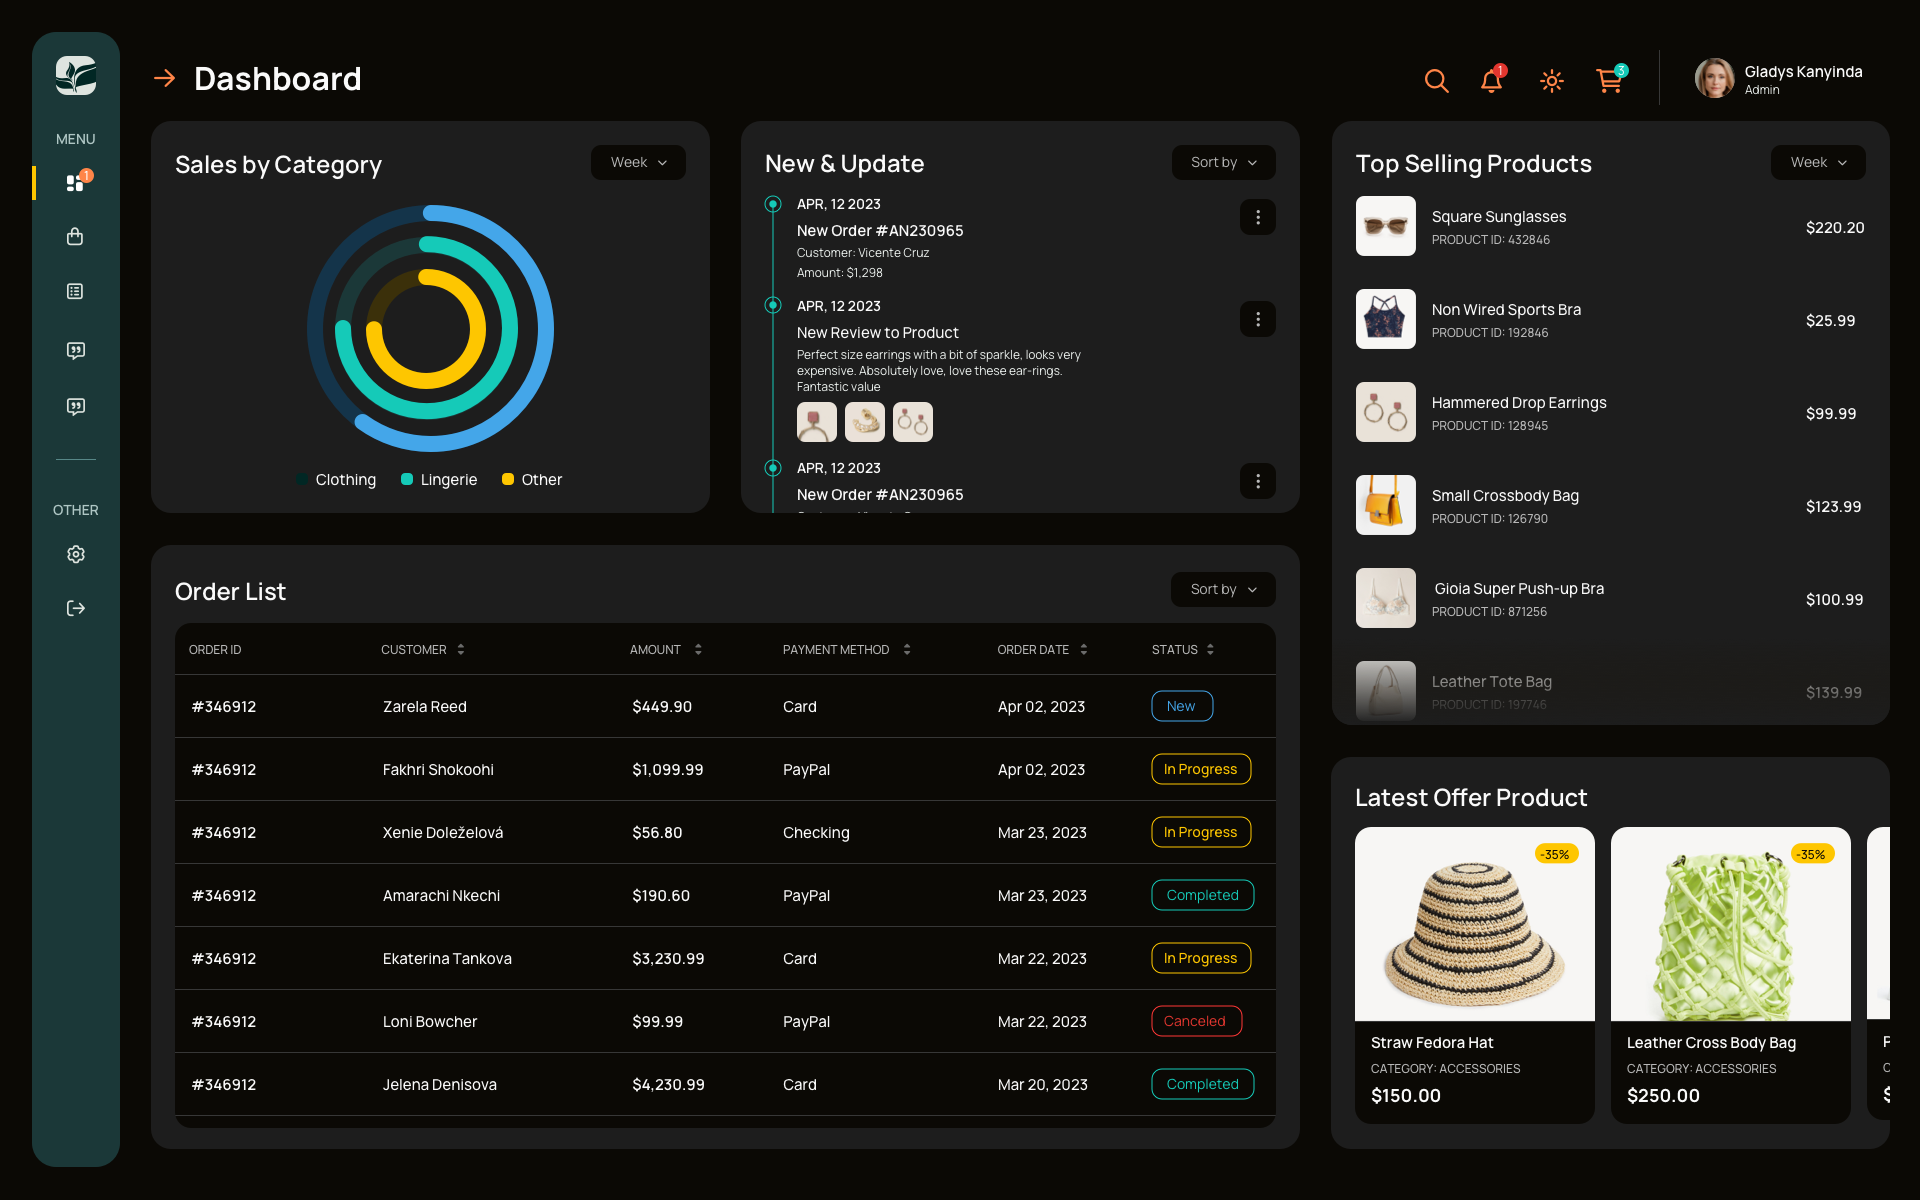Open search using the magnifier icon
1920x1200 pixels.
tap(1437, 81)
